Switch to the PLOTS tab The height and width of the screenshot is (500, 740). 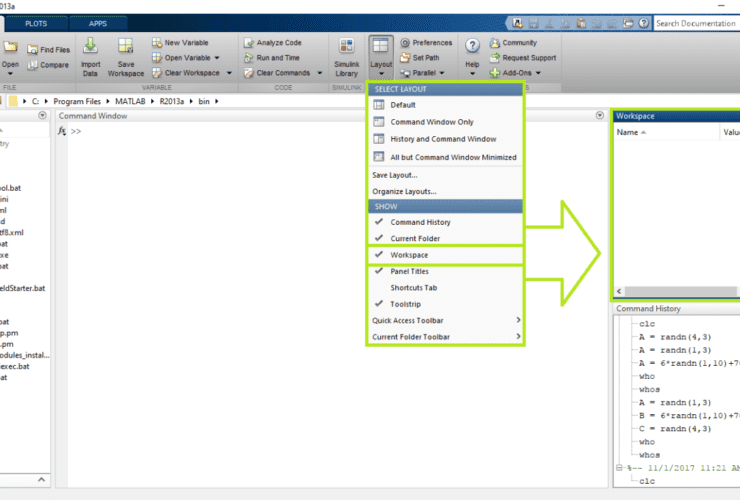point(36,24)
